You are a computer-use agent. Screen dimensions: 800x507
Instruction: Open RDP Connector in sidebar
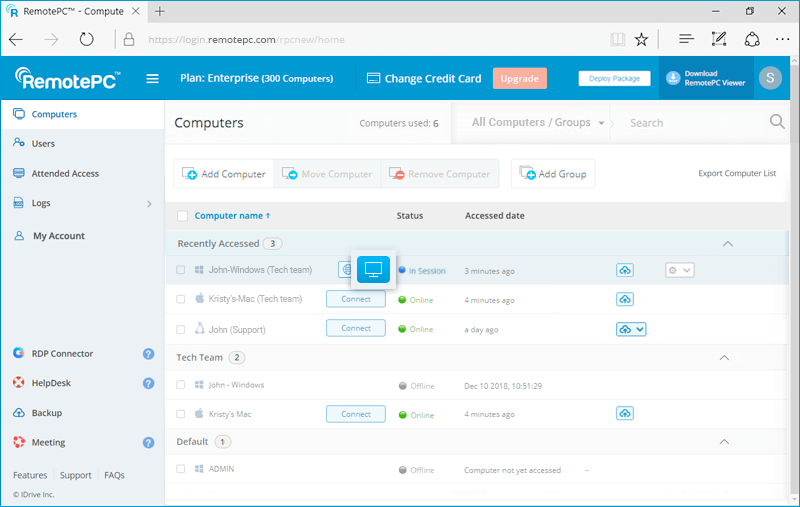point(62,353)
